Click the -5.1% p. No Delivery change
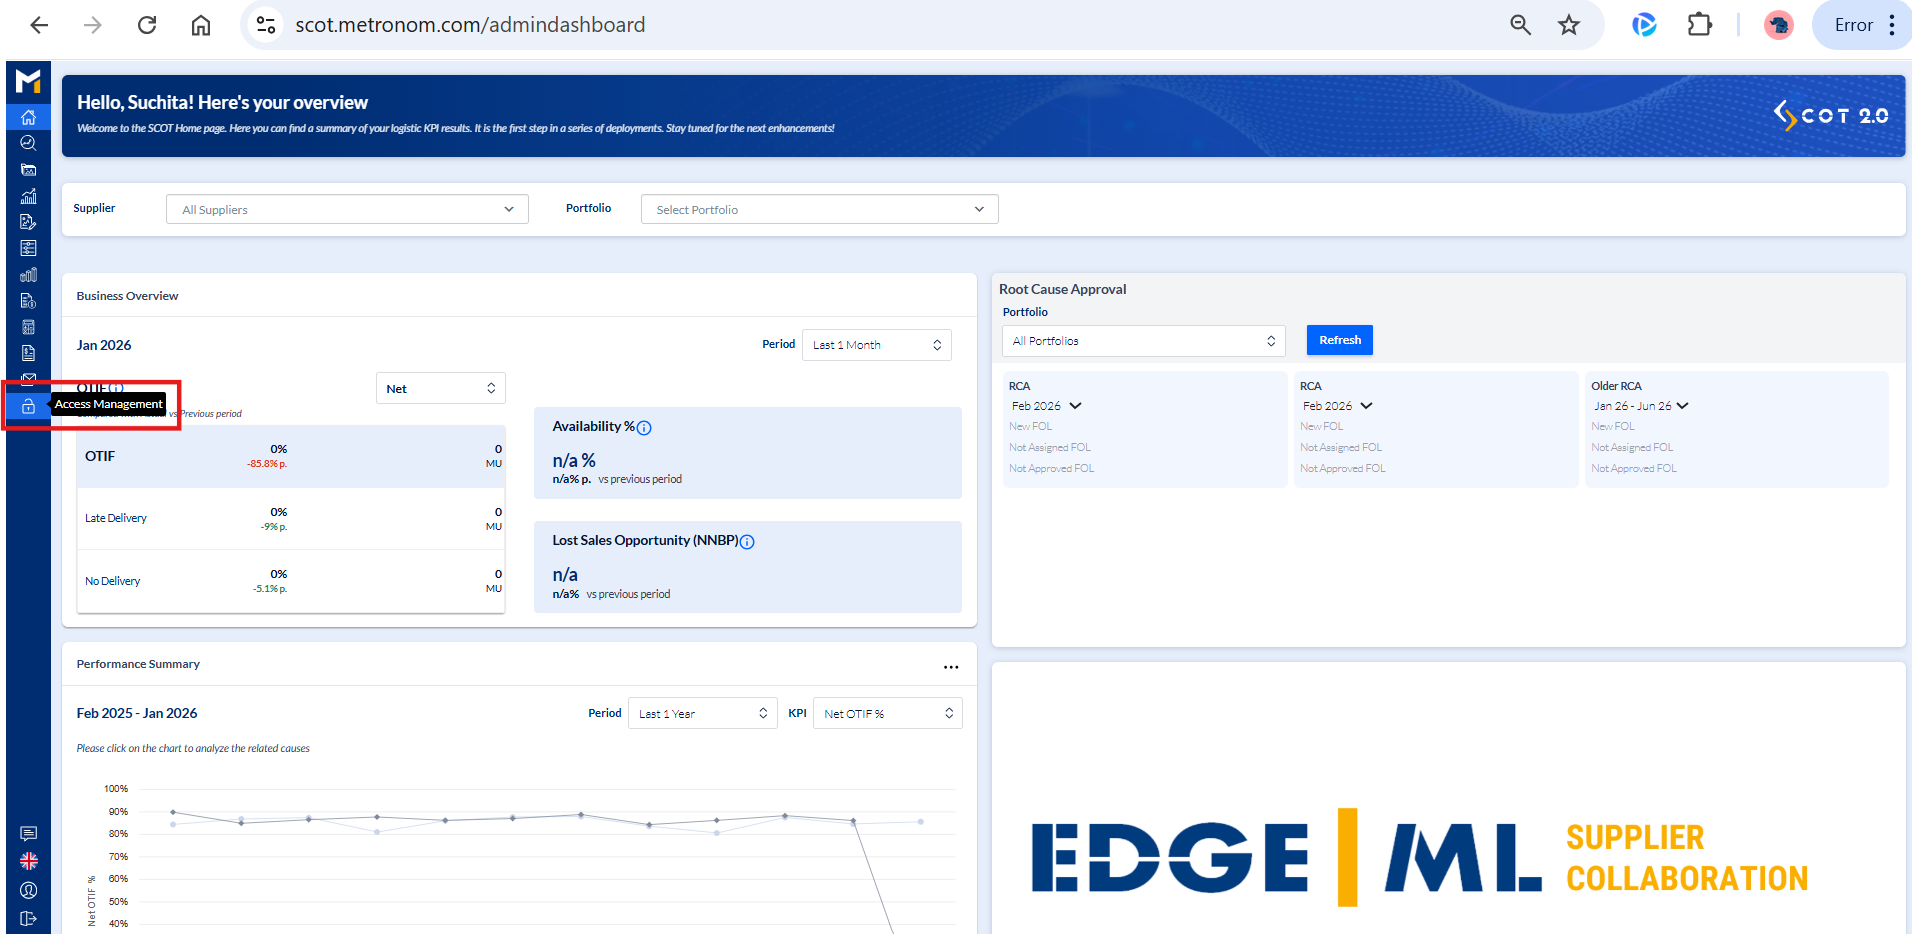The image size is (1912, 934). pyautogui.click(x=270, y=589)
